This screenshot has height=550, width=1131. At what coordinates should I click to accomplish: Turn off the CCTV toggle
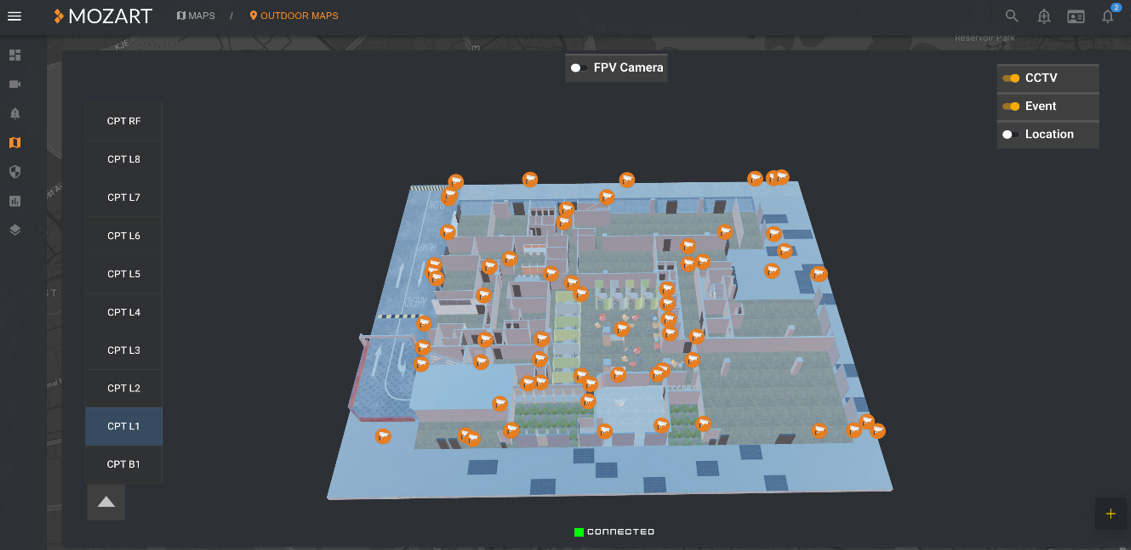click(x=1011, y=78)
